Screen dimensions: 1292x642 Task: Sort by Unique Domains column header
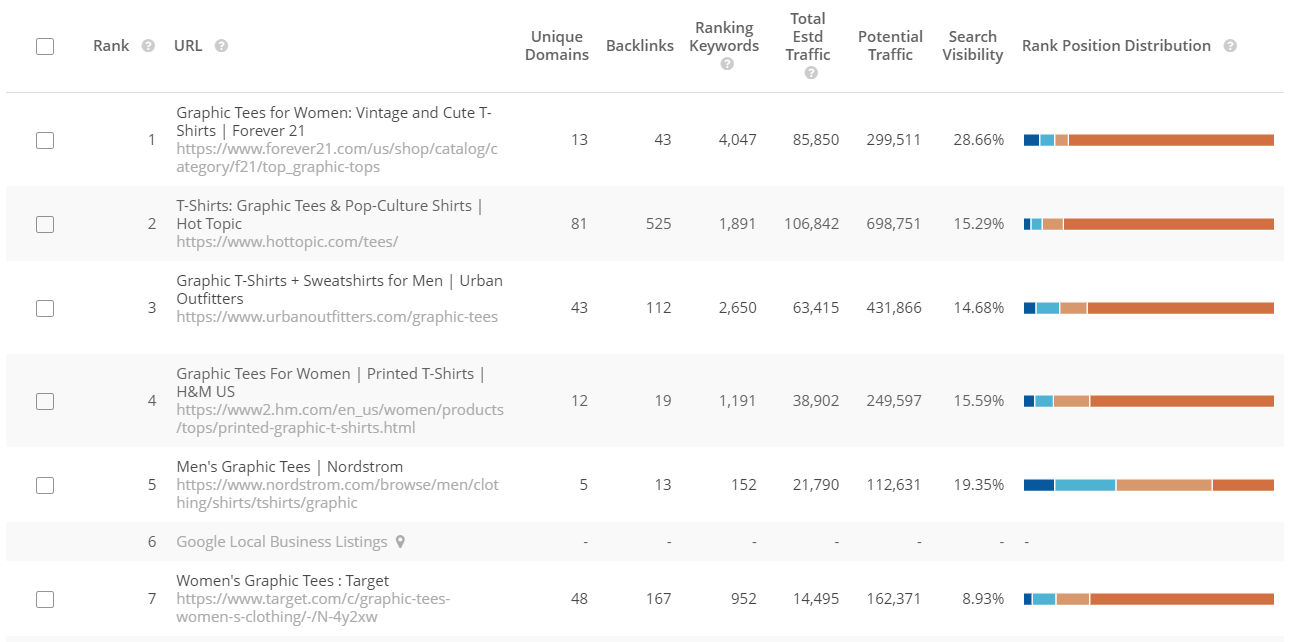(559, 46)
